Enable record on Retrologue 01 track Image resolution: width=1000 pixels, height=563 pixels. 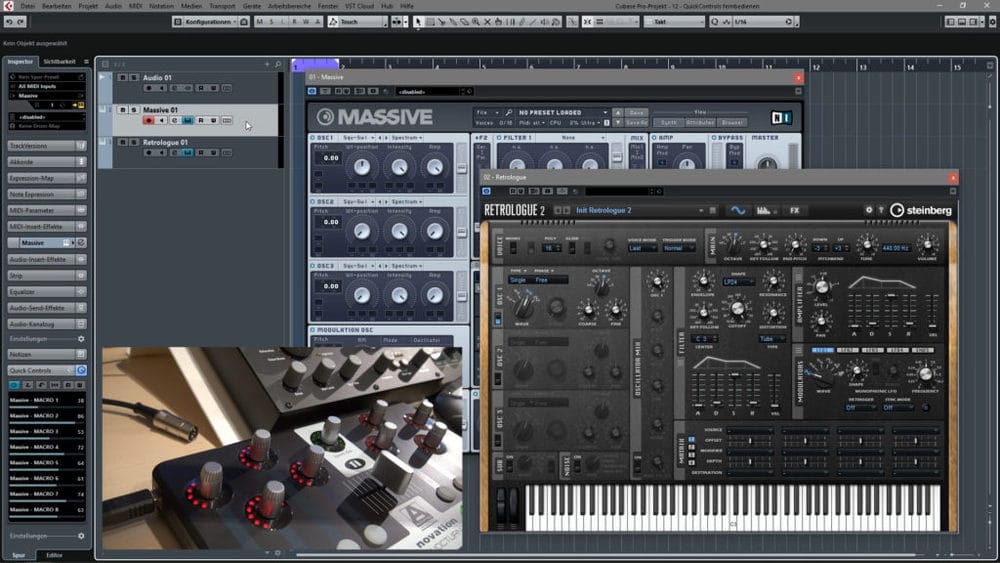[x=149, y=153]
